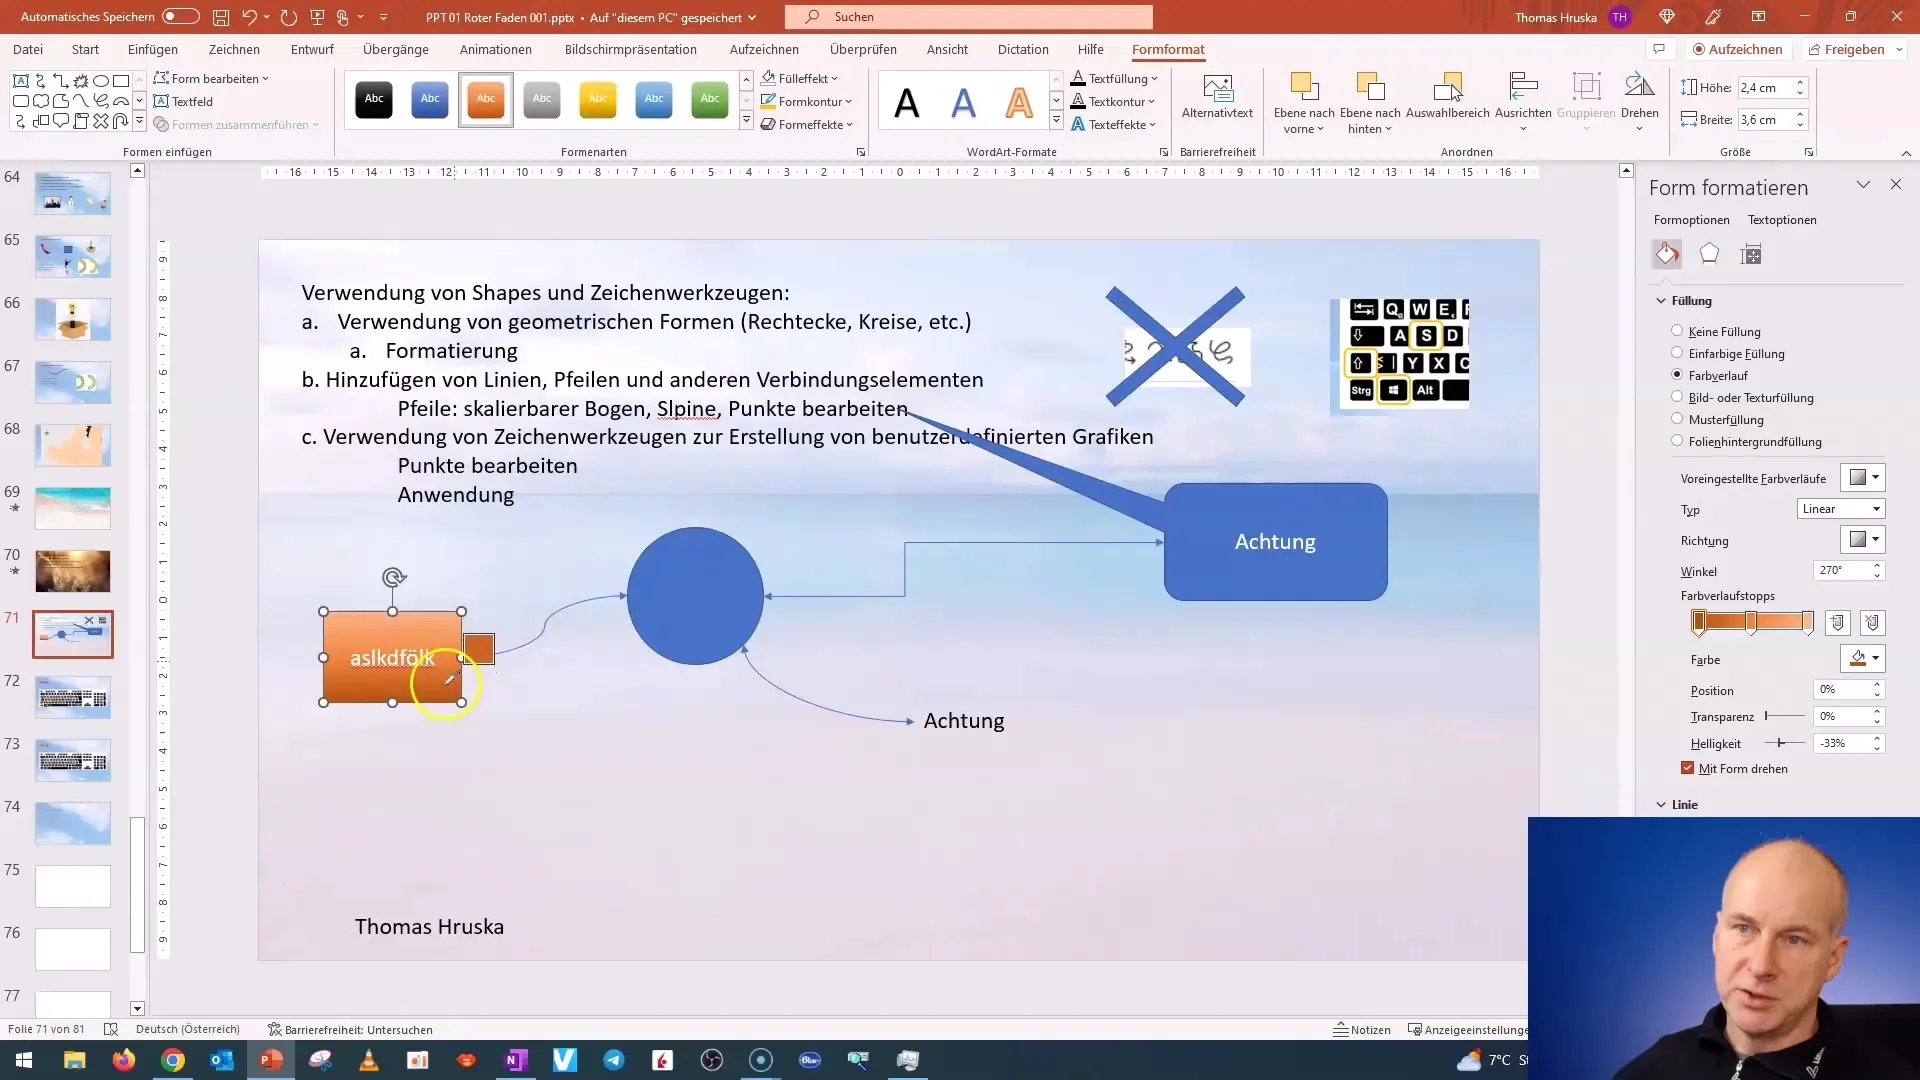Open Outlook from the taskbar
1920x1080 pixels.
point(222,1060)
